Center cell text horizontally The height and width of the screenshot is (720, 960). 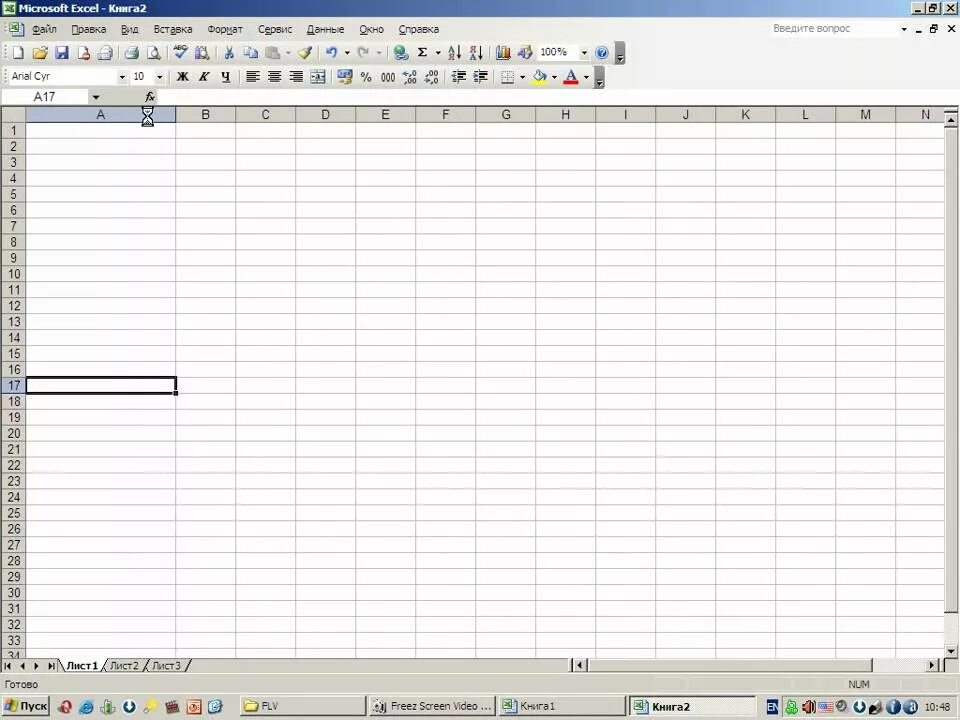274,77
